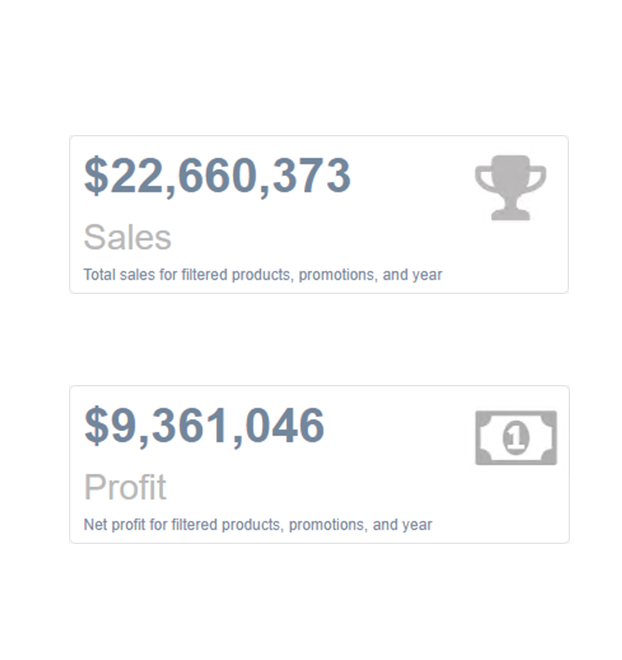Click the trophy base in Sales card
Viewport: 622px width, 660px height.
(510, 214)
